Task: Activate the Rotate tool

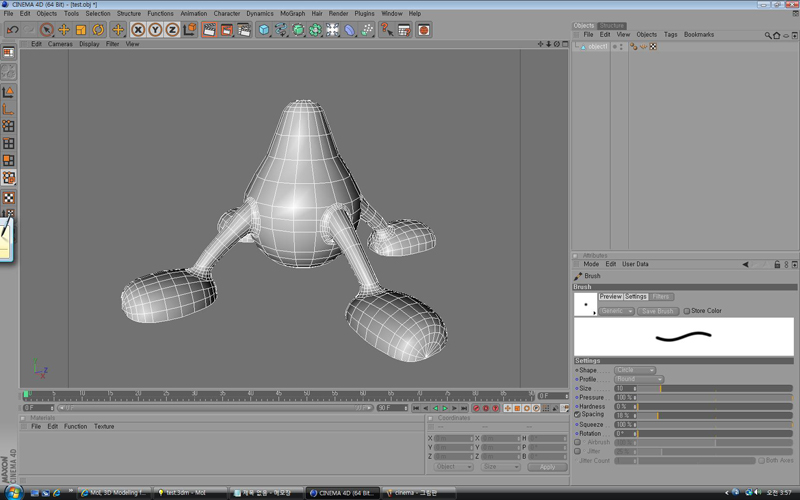Action: click(98, 30)
